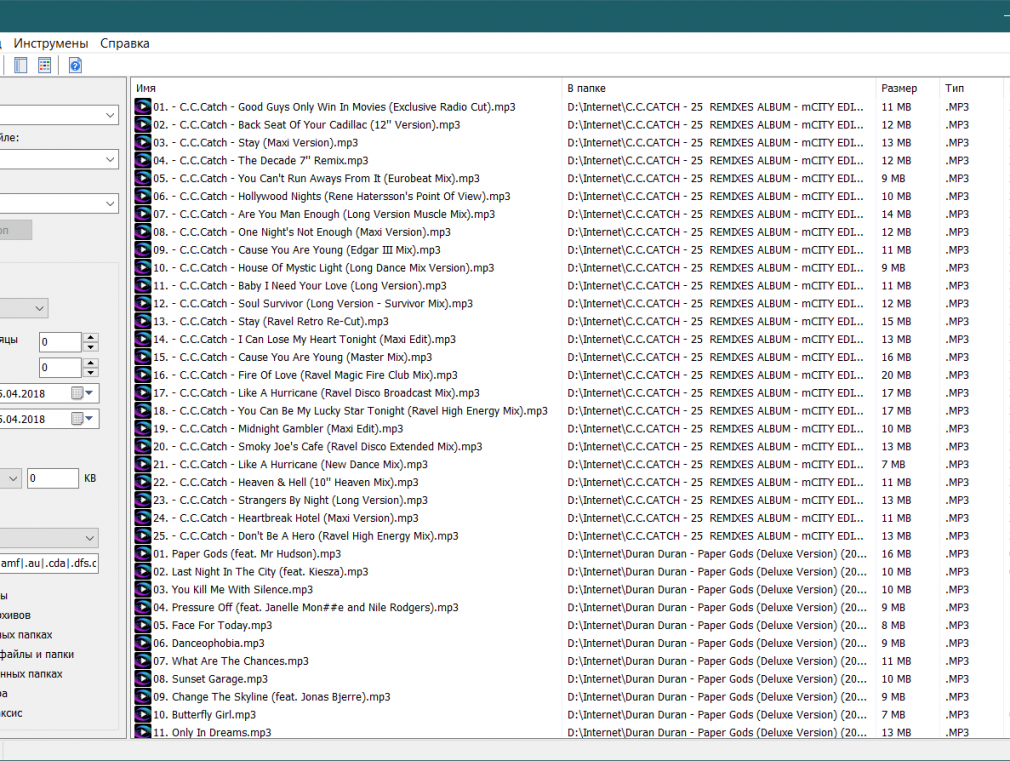Expand the combo box under the 'йле:' label
This screenshot has height=761, width=1010.
point(110,159)
